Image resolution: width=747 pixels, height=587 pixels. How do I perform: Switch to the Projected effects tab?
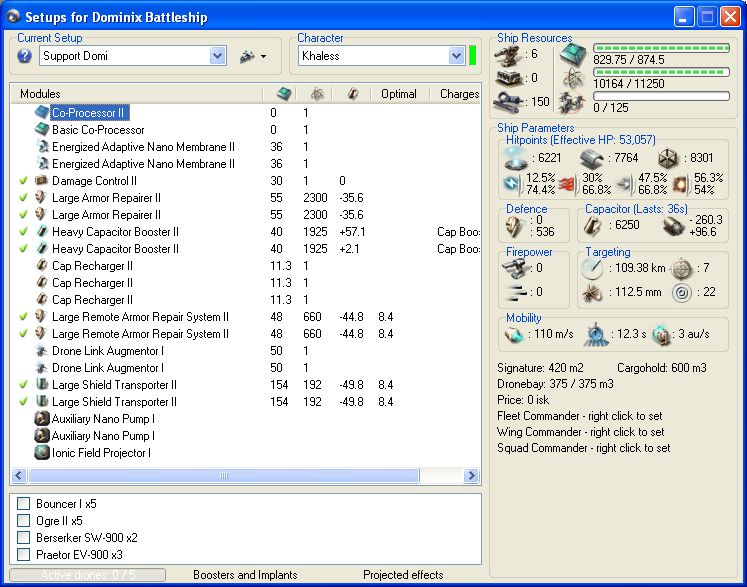click(x=403, y=575)
